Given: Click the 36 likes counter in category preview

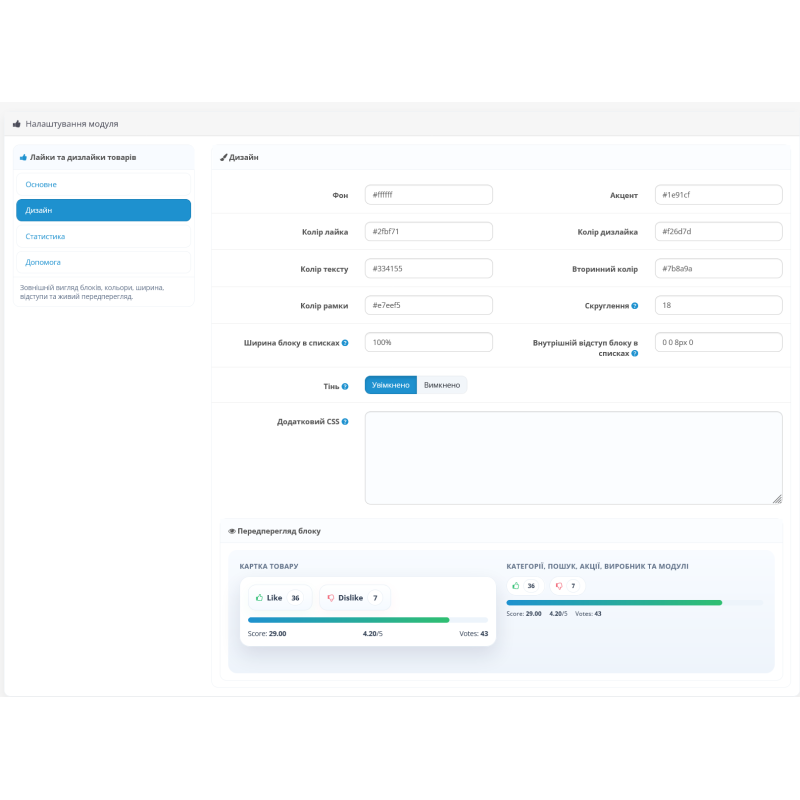Looking at the screenshot, I should point(531,586).
